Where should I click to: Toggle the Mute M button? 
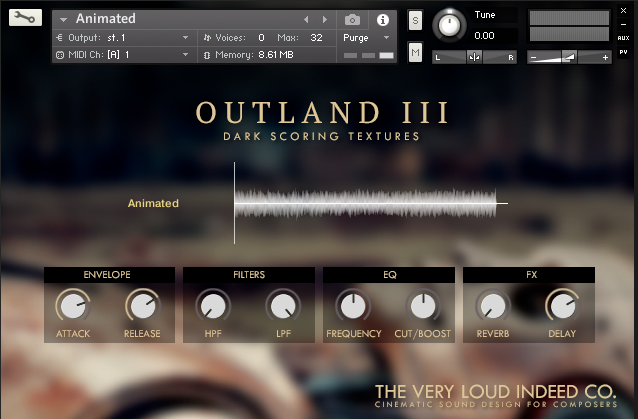click(415, 52)
